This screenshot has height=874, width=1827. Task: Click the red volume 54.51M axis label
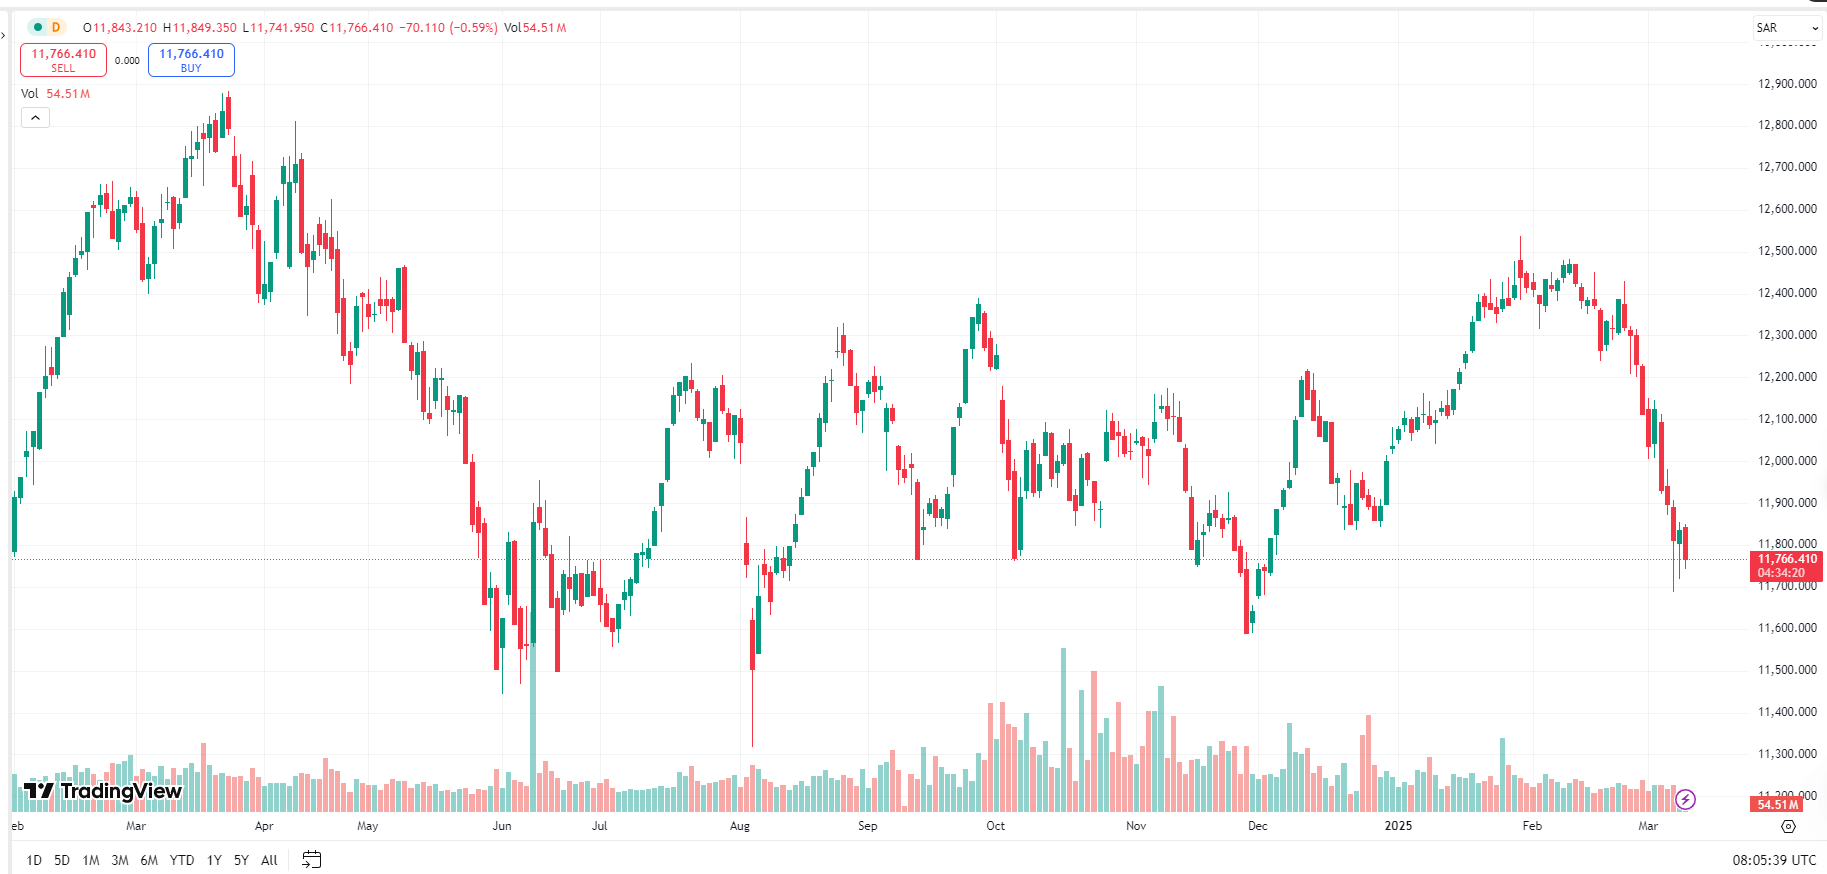pos(1777,804)
